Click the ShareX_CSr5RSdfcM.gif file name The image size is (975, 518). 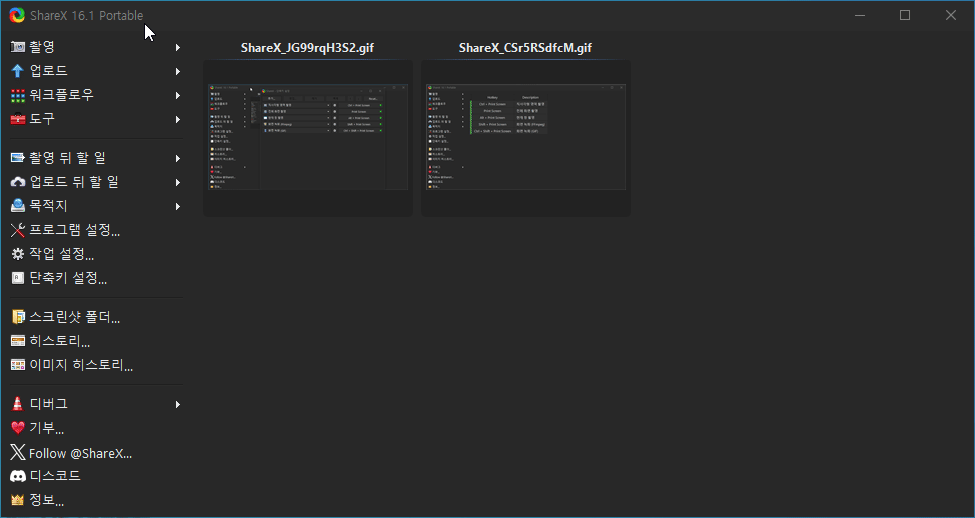(525, 48)
